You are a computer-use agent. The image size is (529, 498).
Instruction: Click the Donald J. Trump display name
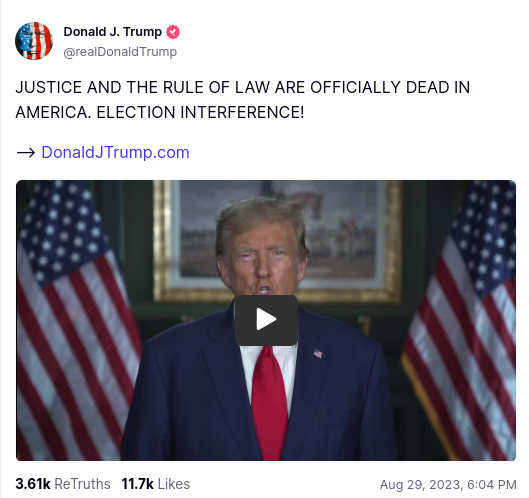(113, 32)
